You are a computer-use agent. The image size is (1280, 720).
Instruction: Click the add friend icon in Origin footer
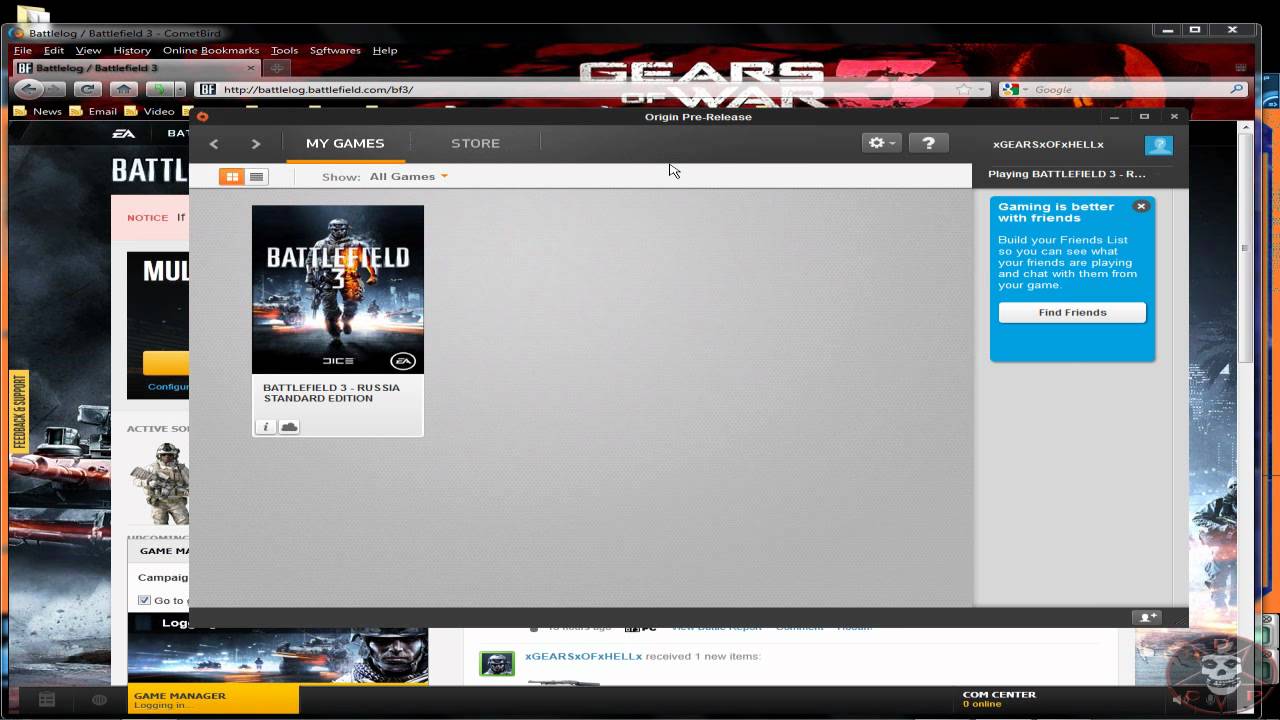tap(1147, 617)
